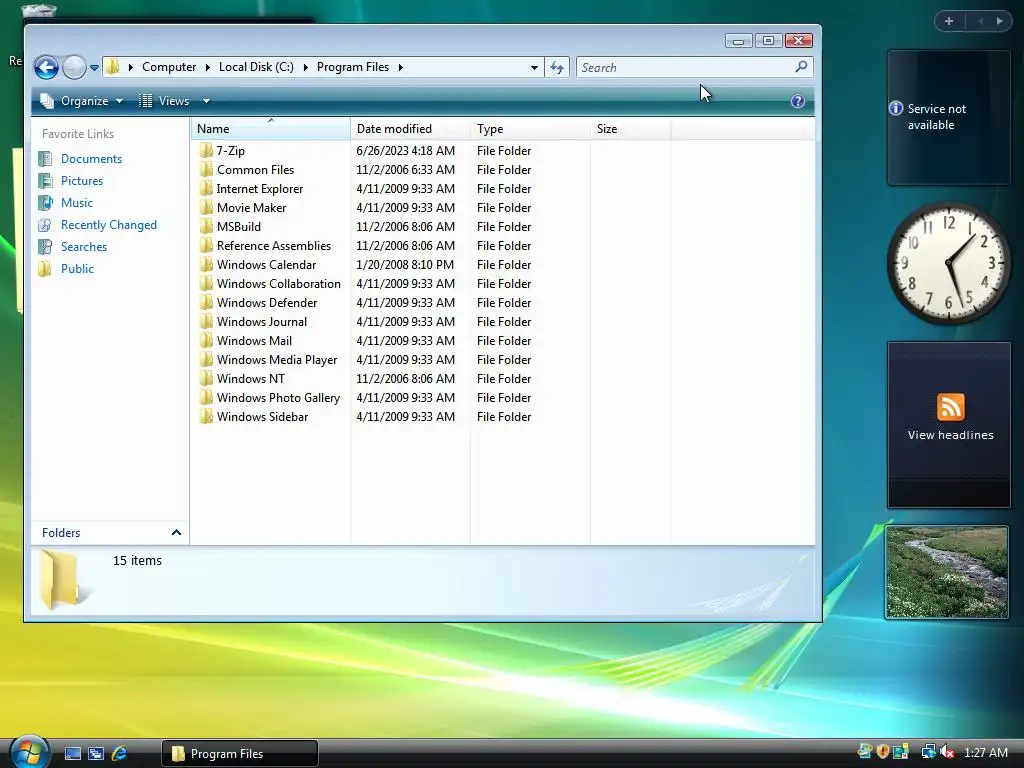Click sidebar next gadgets page arrow

999,21
